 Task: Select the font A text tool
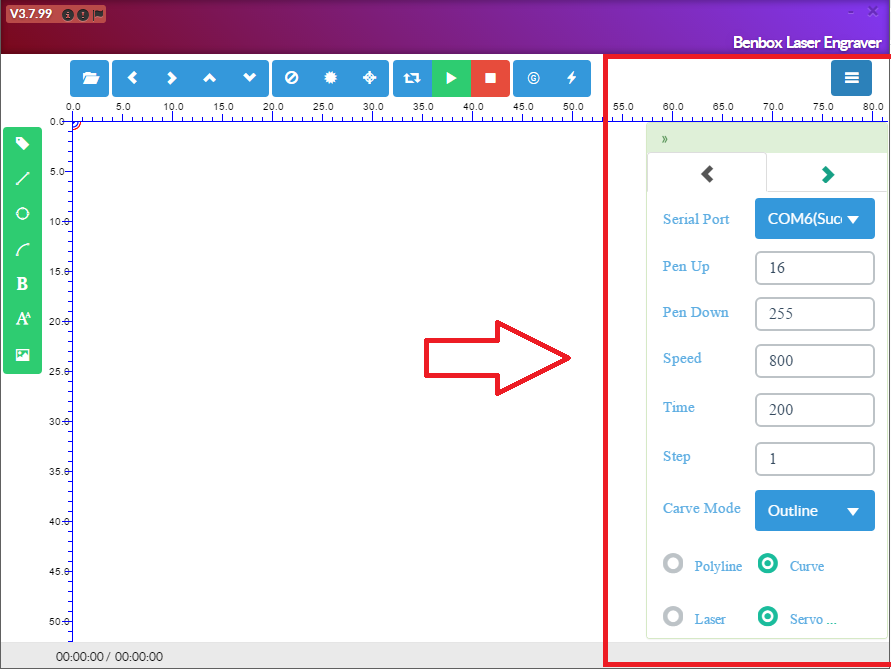[x=23, y=319]
